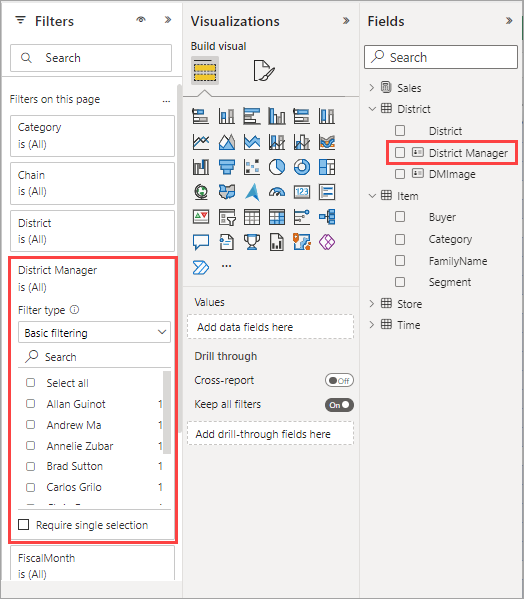The image size is (524, 599).
Task: Pick the Power Apps visual
Action: tap(327, 242)
